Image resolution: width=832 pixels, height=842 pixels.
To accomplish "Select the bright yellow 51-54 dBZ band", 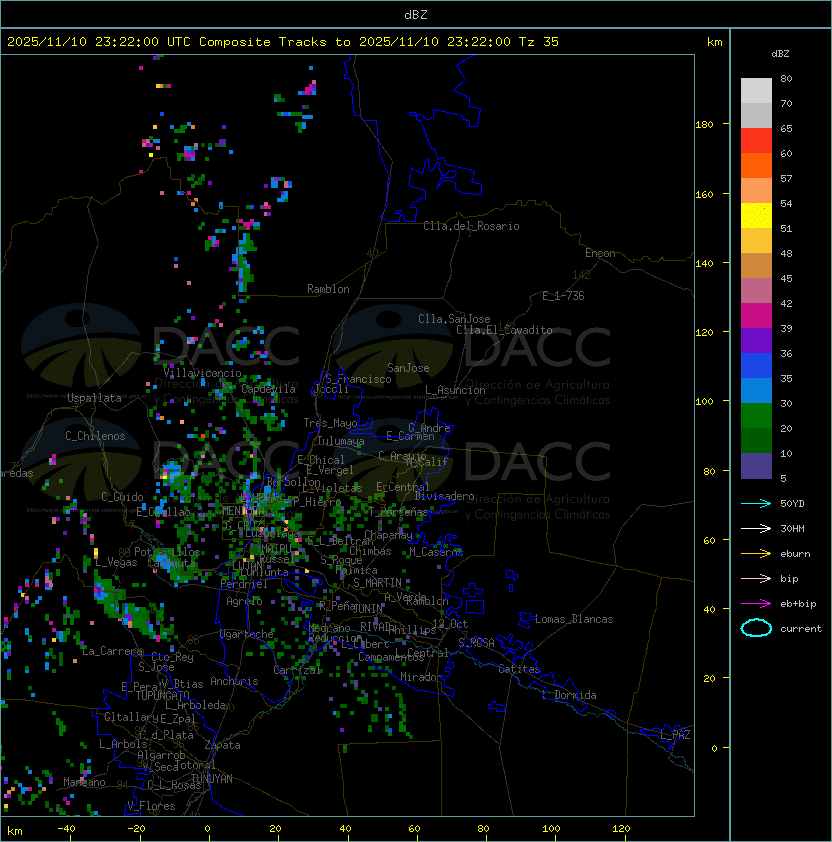I will 756,215.
